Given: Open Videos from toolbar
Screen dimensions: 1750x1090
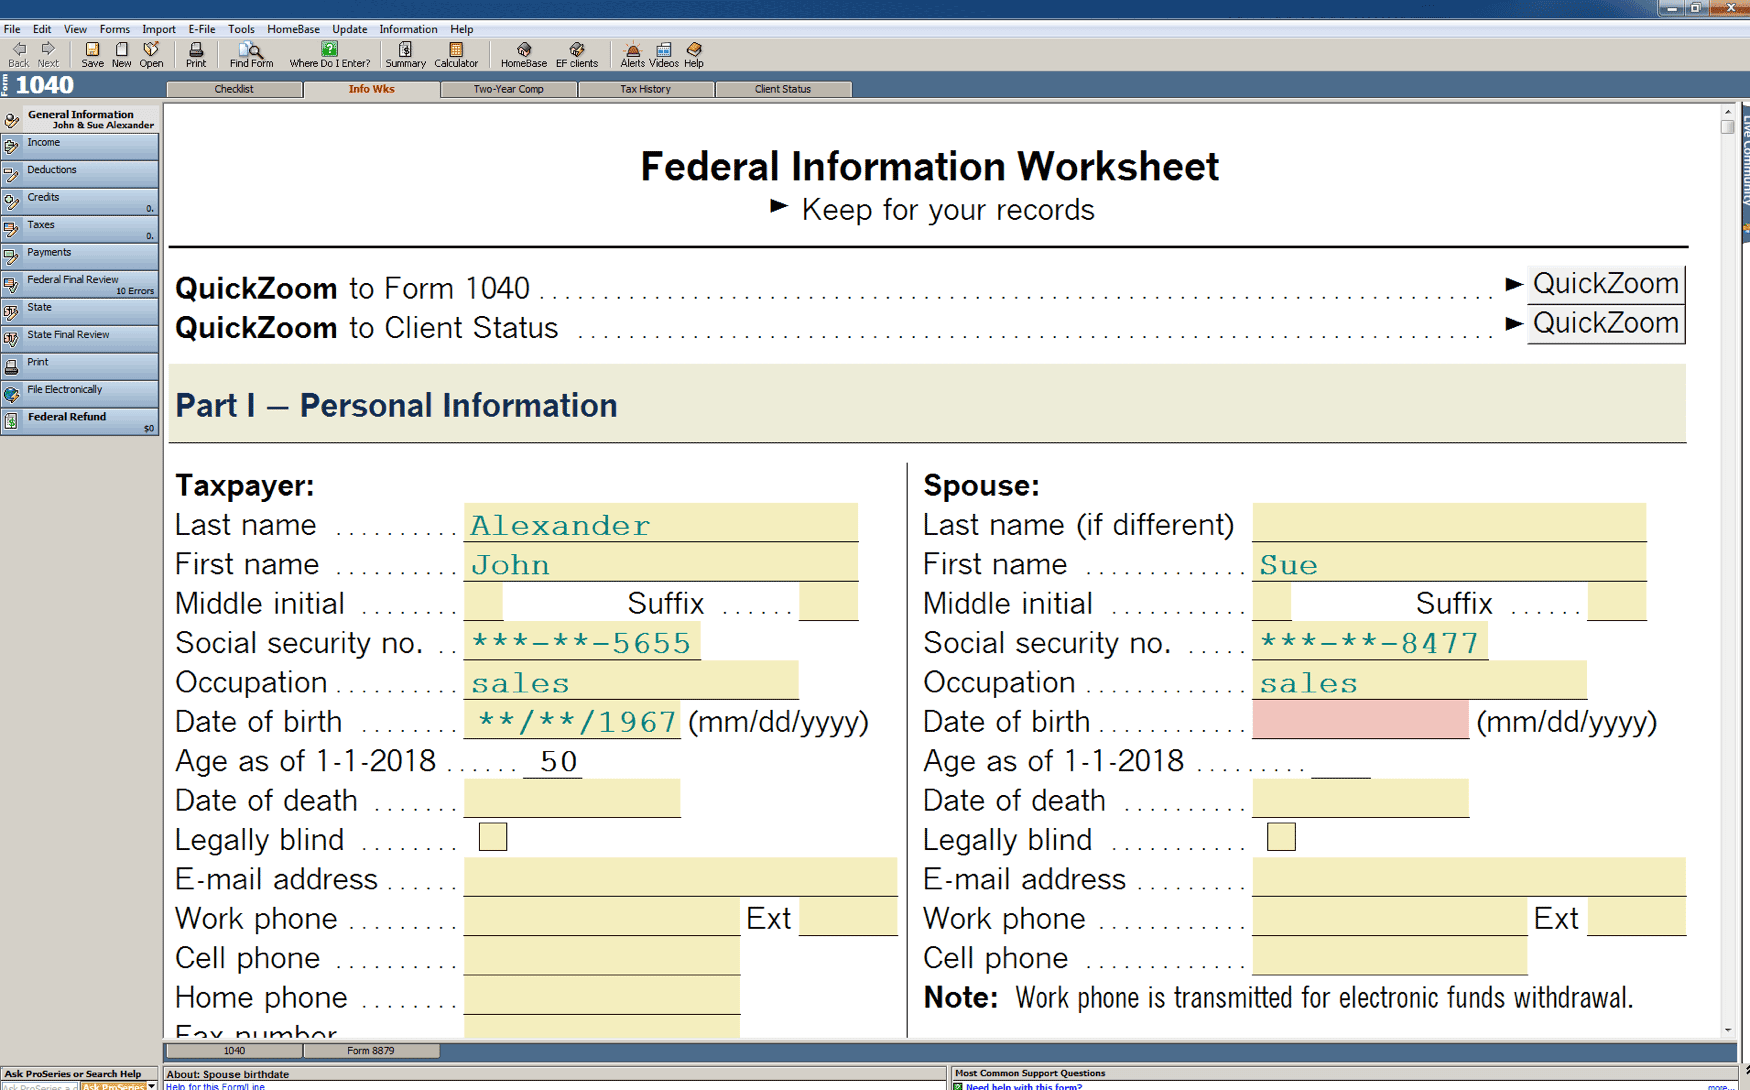Looking at the screenshot, I should pos(663,54).
